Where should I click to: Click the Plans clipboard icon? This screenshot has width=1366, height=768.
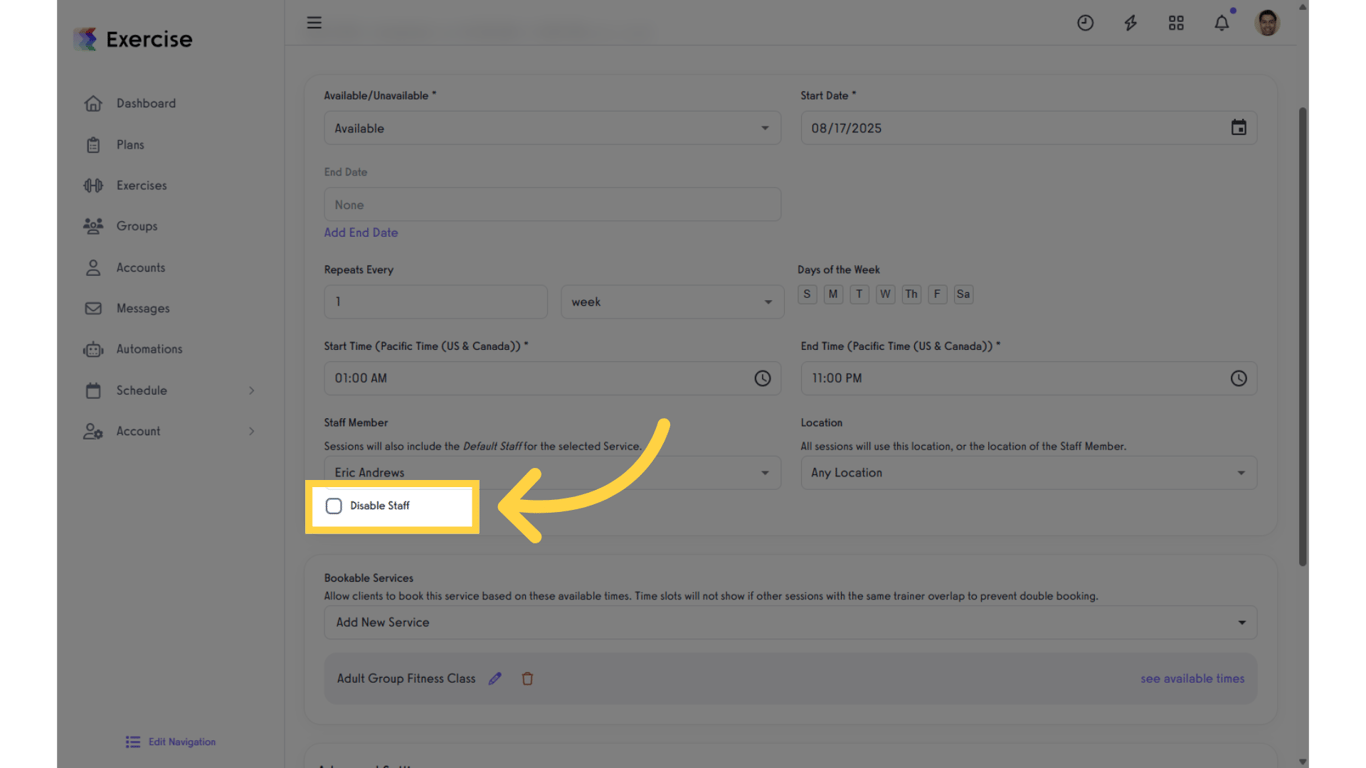coord(93,145)
